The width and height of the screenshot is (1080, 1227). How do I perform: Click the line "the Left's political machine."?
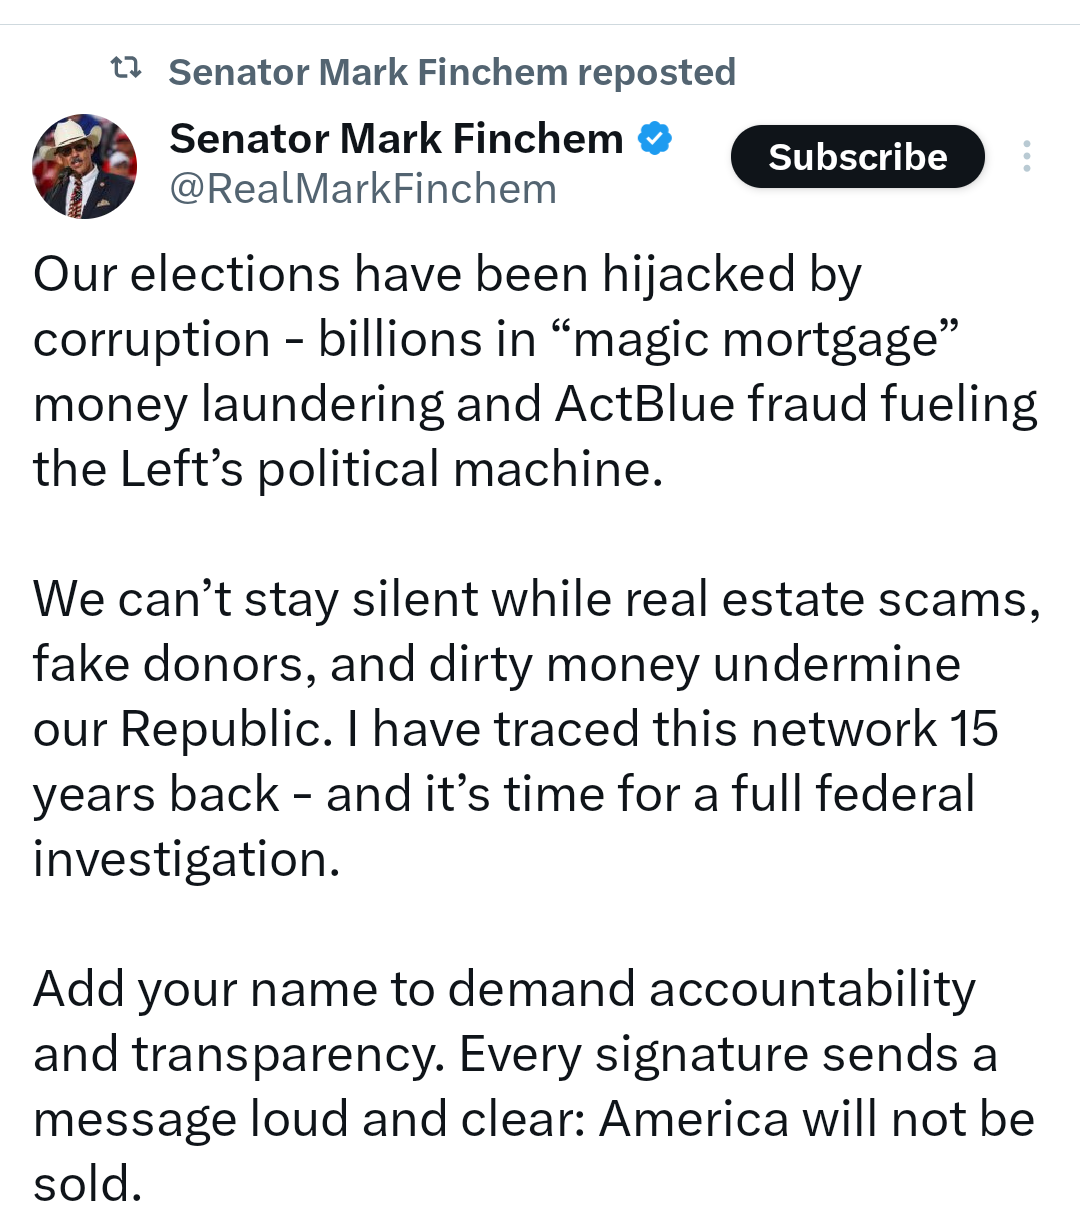[x=348, y=469]
